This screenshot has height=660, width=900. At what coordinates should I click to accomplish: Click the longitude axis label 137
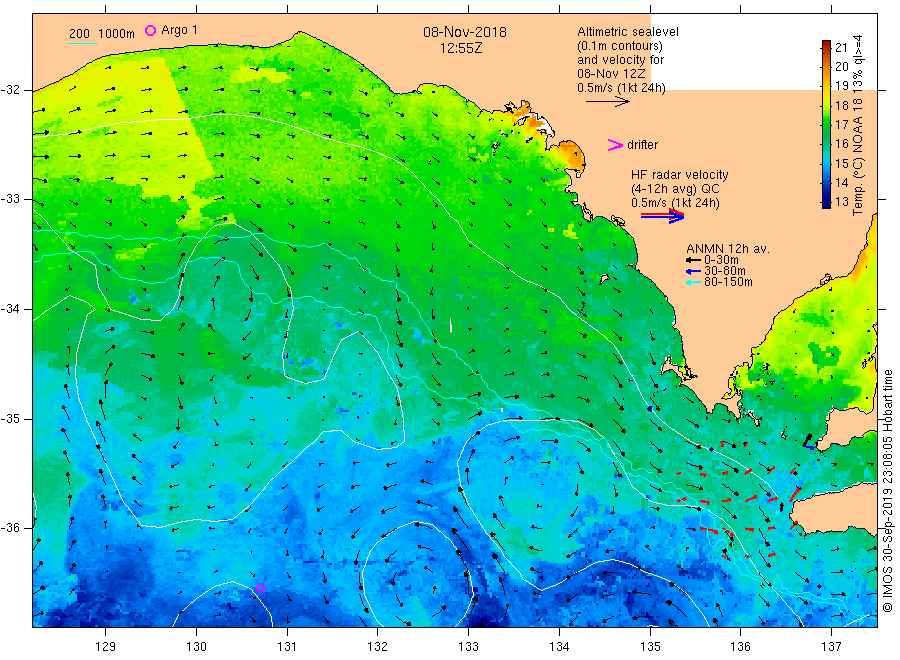pyautogui.click(x=831, y=646)
